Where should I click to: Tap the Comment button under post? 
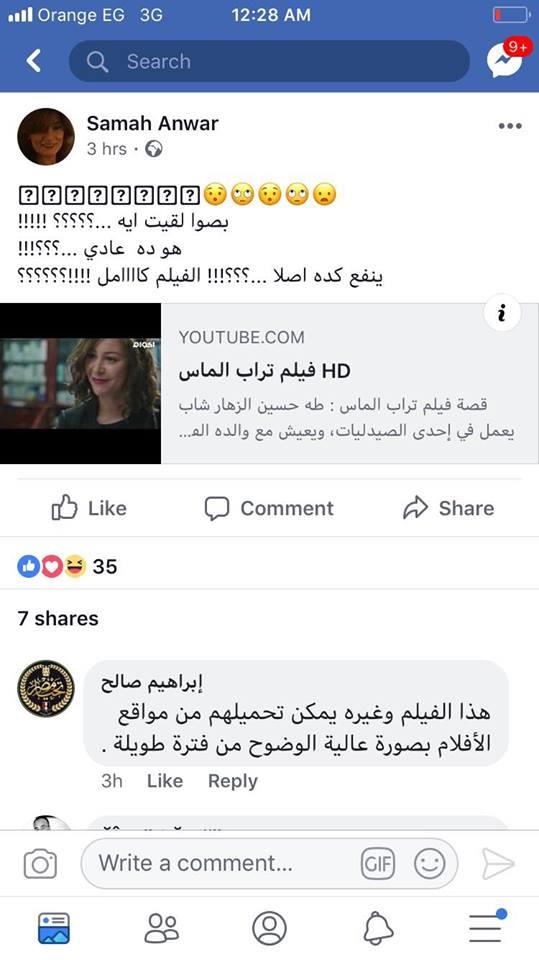[269, 508]
